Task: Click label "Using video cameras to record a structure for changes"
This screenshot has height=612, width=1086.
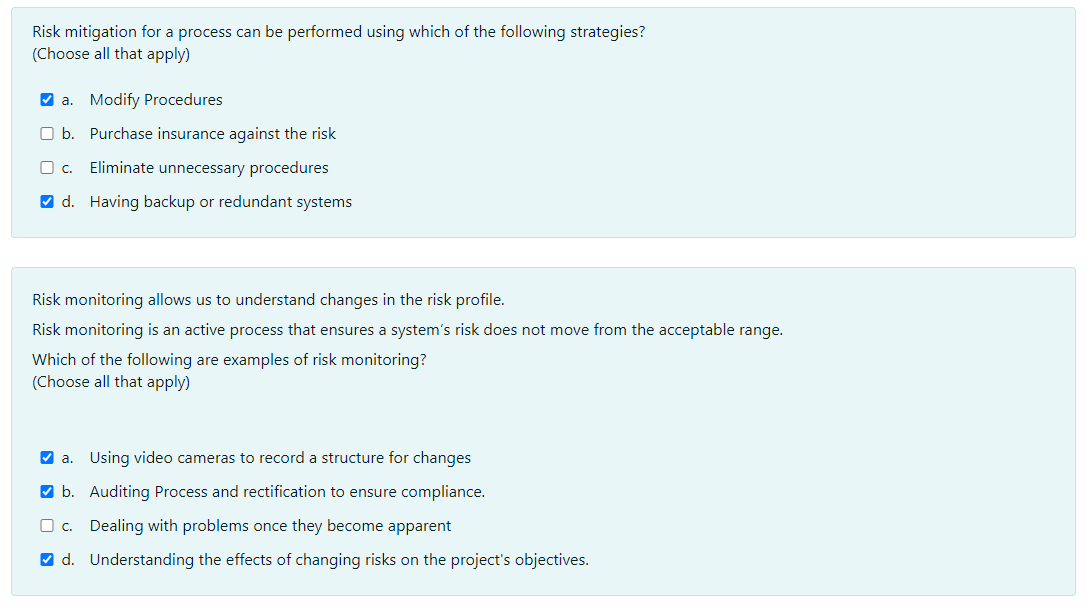Action: 280,457
